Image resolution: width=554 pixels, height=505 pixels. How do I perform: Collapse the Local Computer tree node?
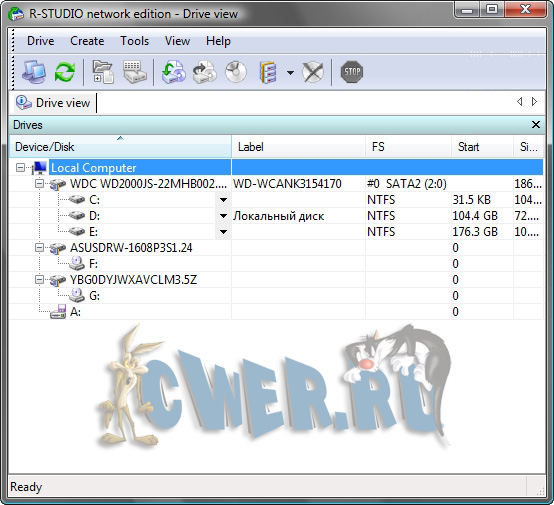[20, 168]
